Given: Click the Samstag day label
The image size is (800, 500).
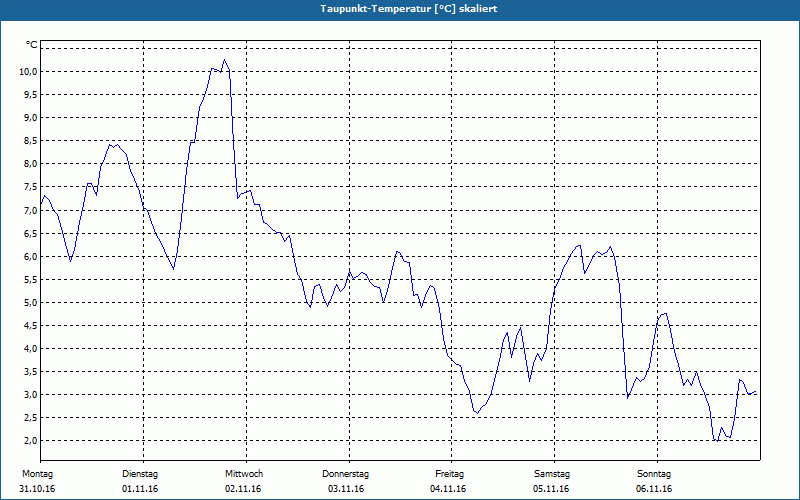Looking at the screenshot, I should (552, 474).
